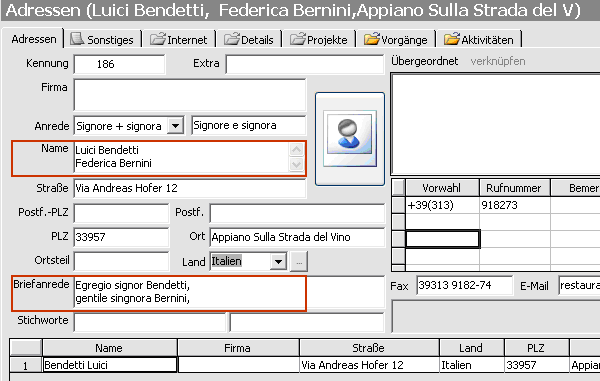Expand the Anrede dropdown
Screen dimensions: 600x381
click(x=175, y=125)
